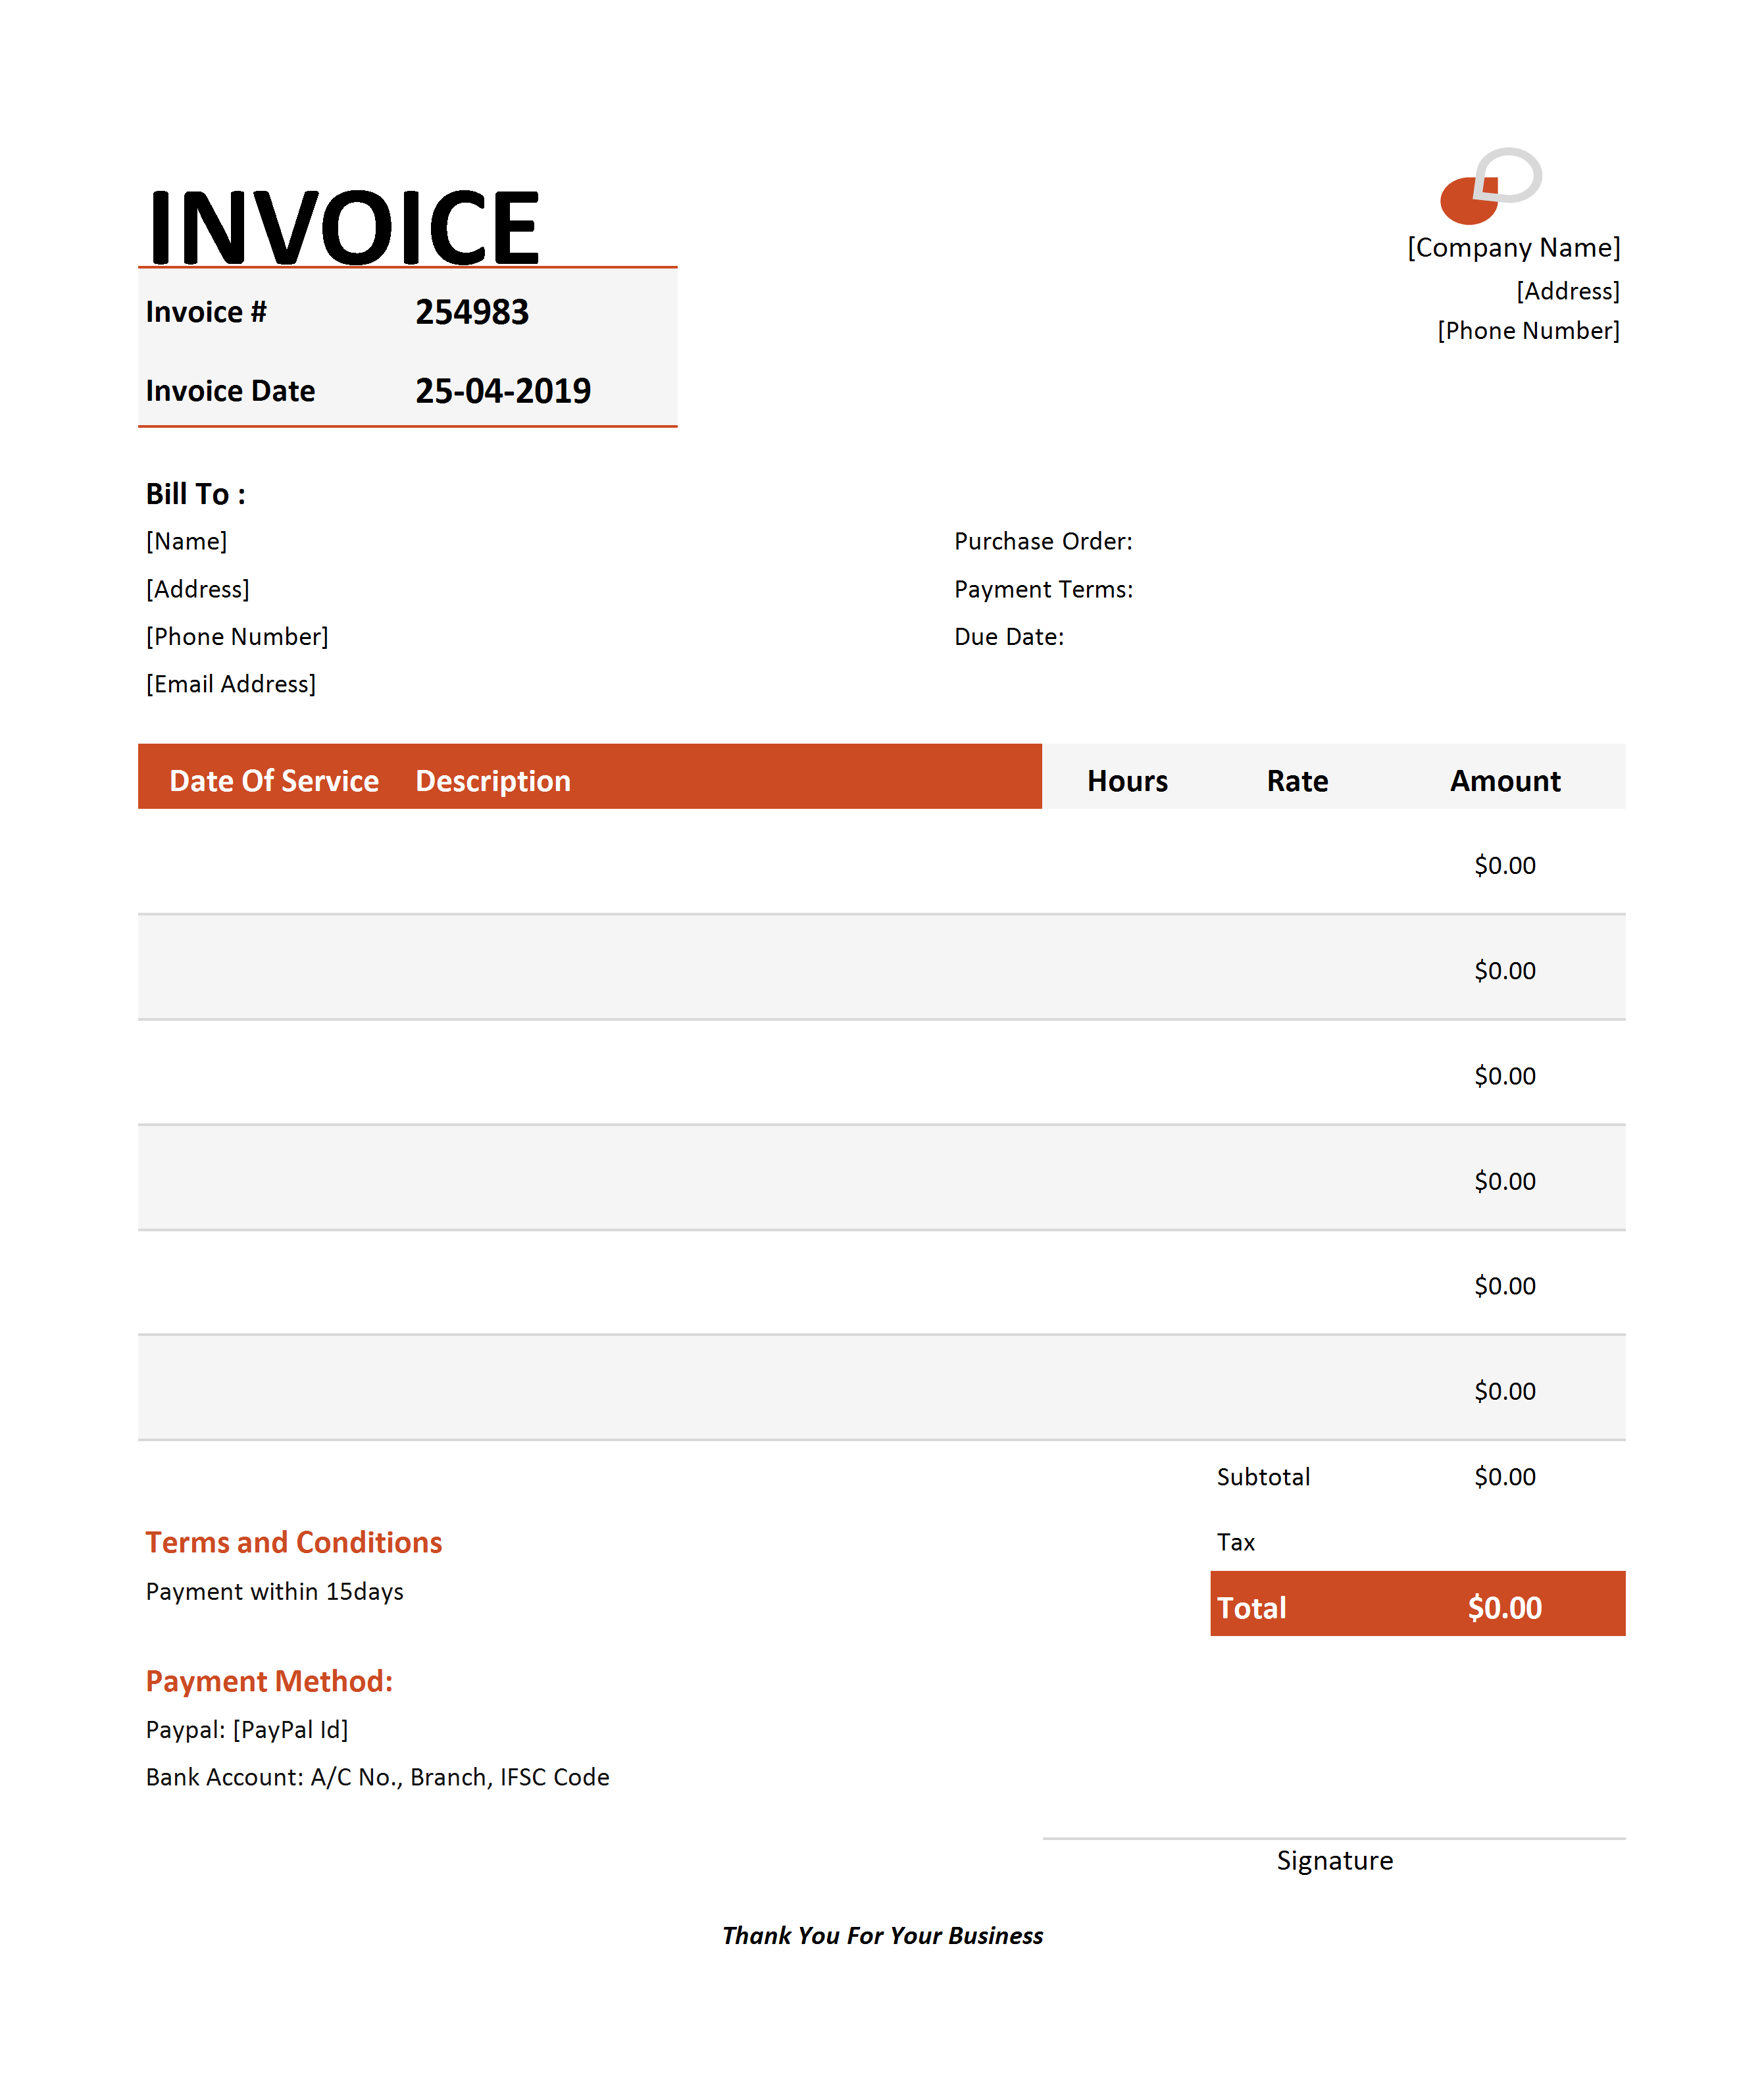Image resolution: width=1764 pixels, height=2100 pixels.
Task: Click the 'Amount' column header
Action: [x=1505, y=781]
